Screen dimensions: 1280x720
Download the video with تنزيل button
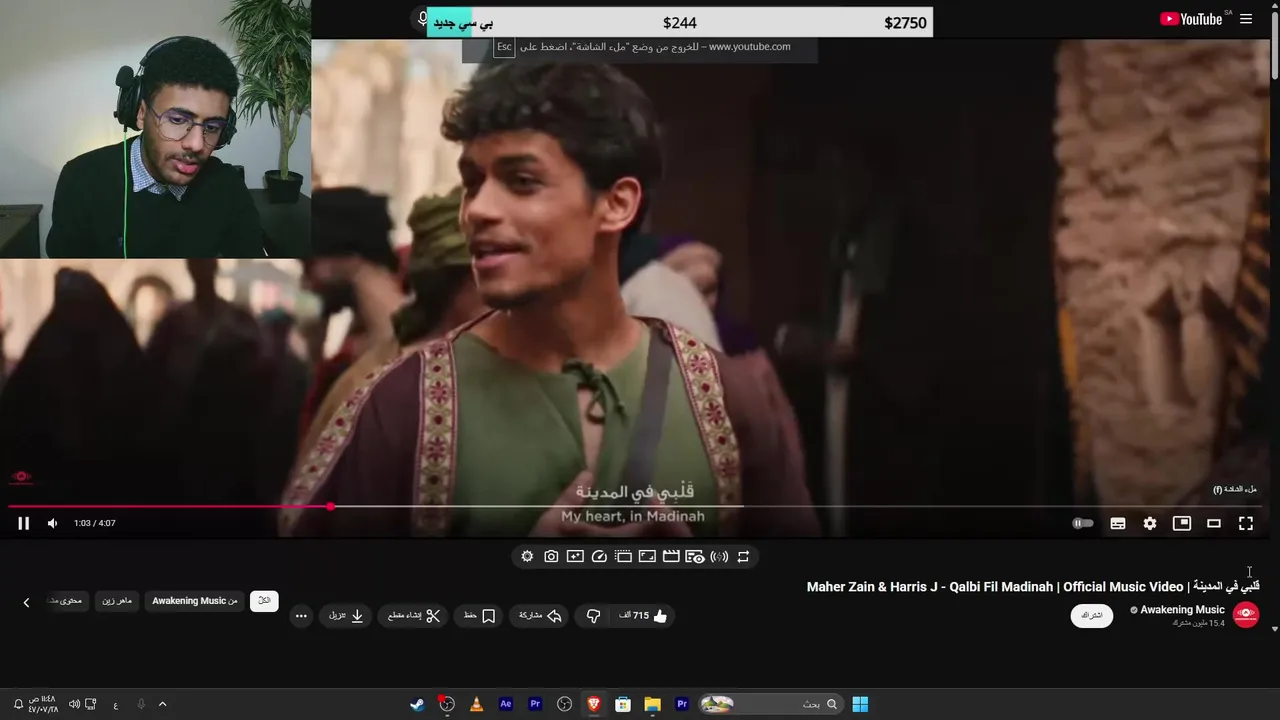[346, 616]
